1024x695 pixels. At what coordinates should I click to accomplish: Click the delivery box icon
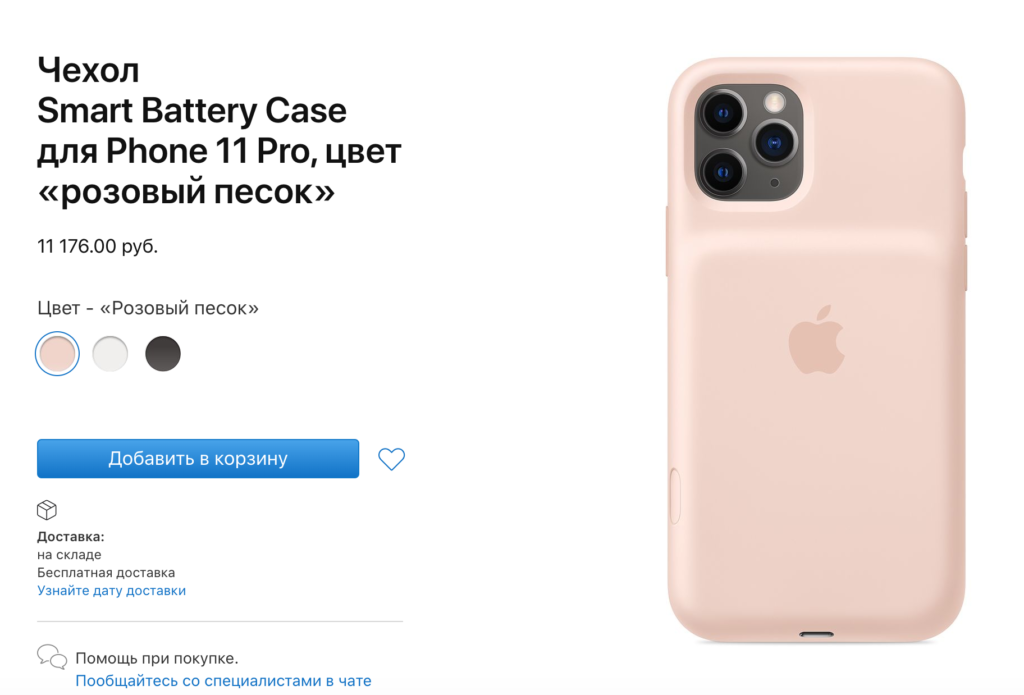click(46, 510)
